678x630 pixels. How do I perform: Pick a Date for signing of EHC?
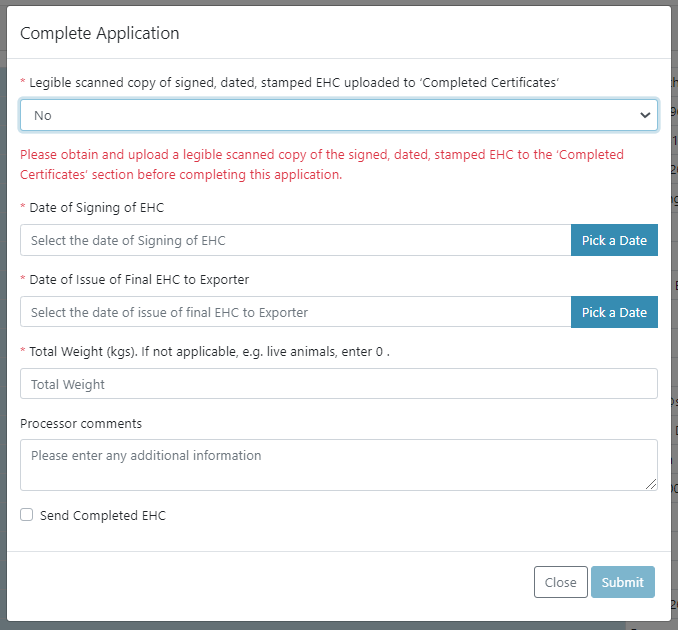(x=614, y=240)
